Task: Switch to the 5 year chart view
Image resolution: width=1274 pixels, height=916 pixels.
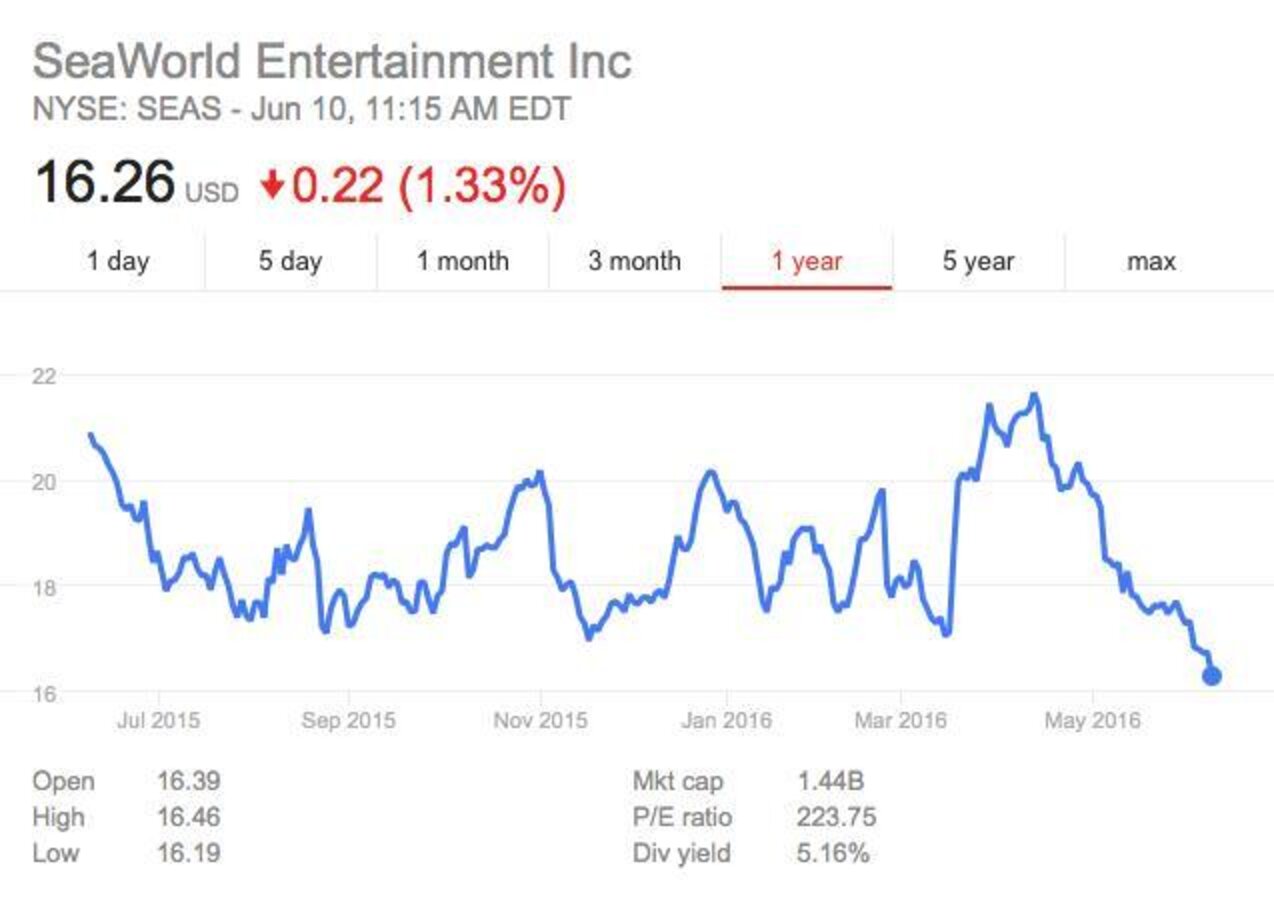Action: pyautogui.click(x=979, y=261)
